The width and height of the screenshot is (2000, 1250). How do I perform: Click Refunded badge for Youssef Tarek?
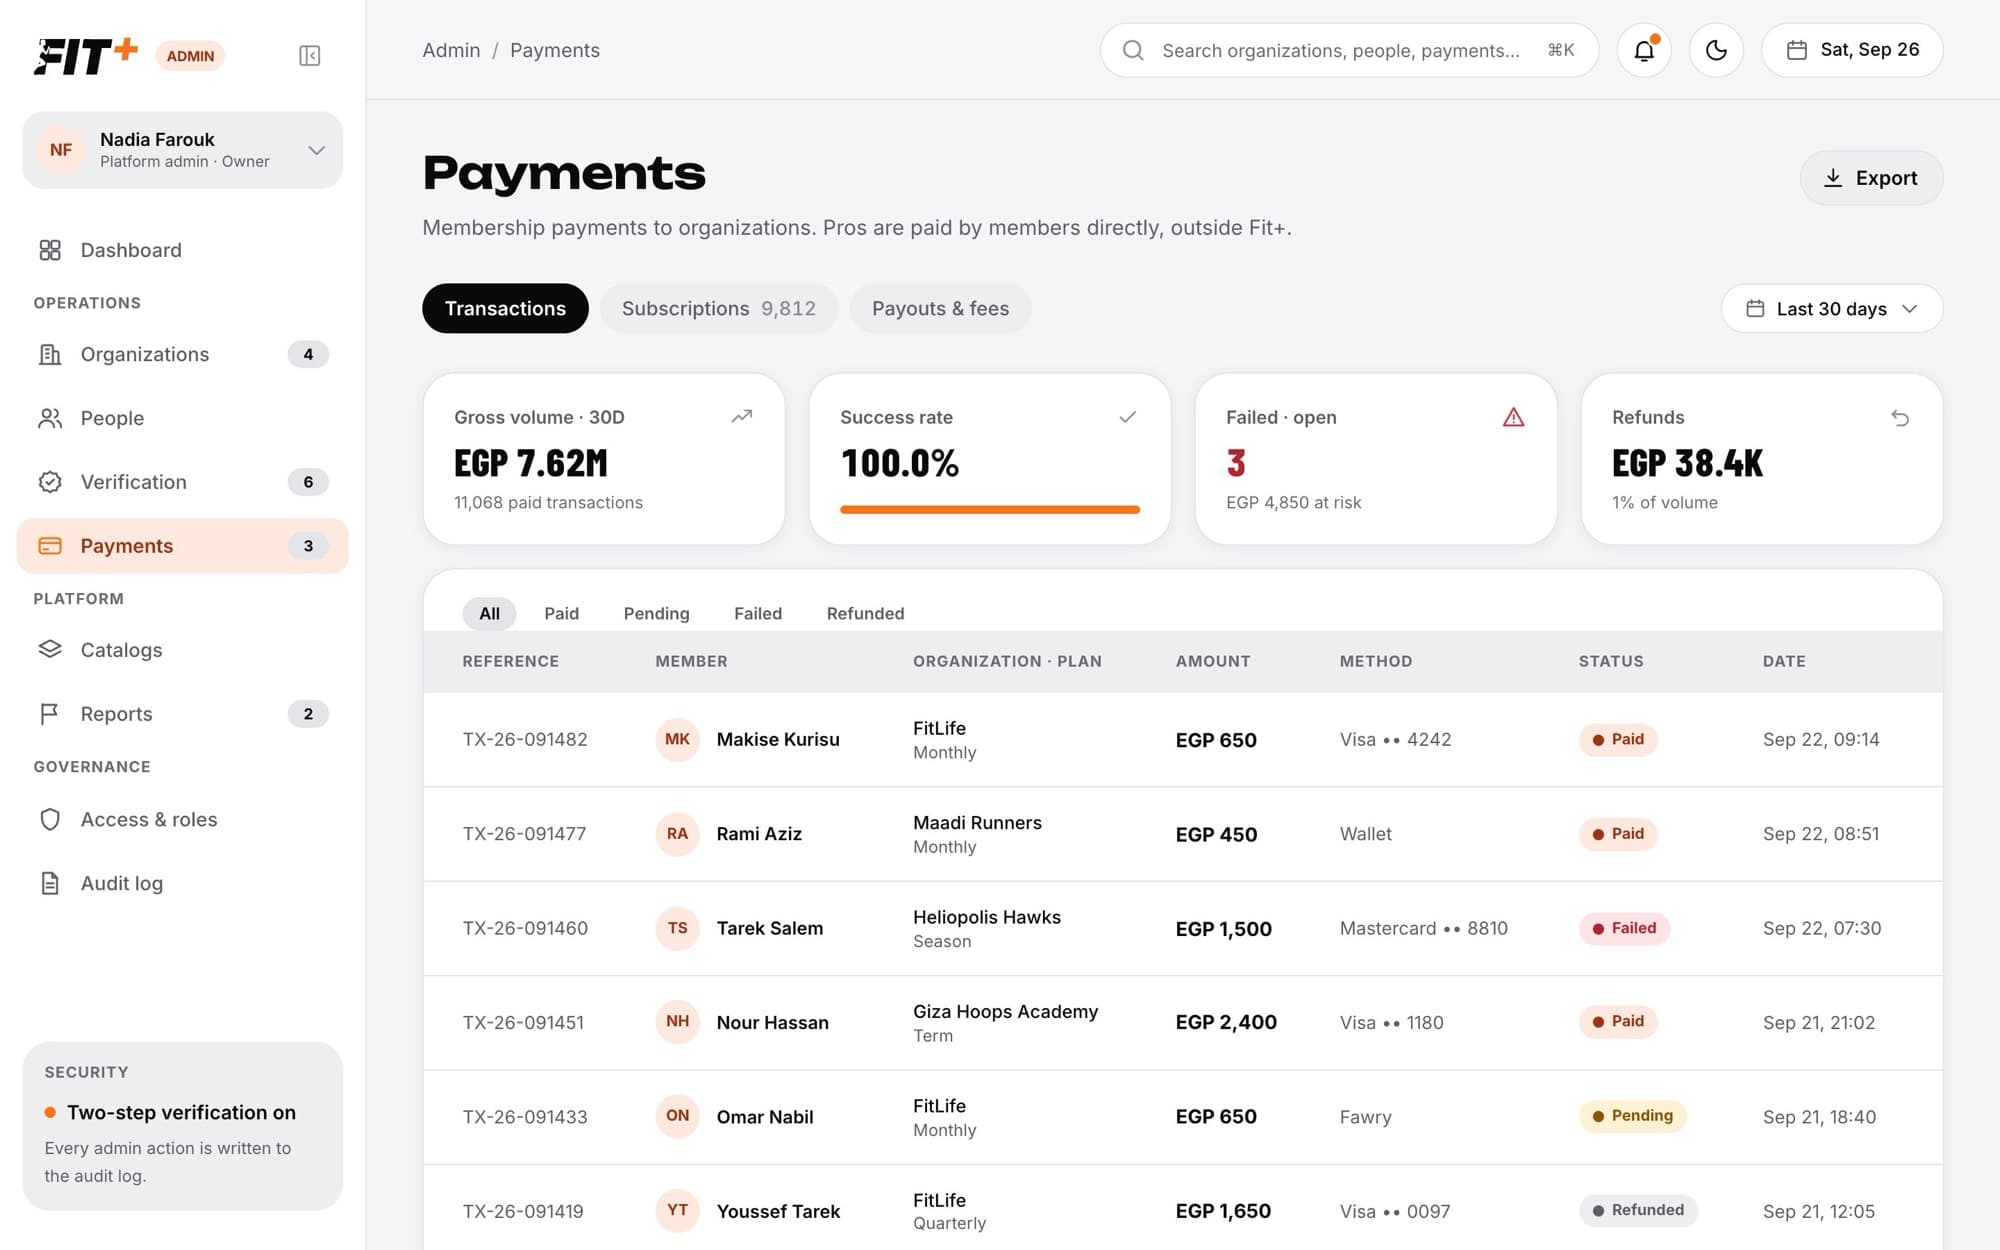click(1638, 1210)
